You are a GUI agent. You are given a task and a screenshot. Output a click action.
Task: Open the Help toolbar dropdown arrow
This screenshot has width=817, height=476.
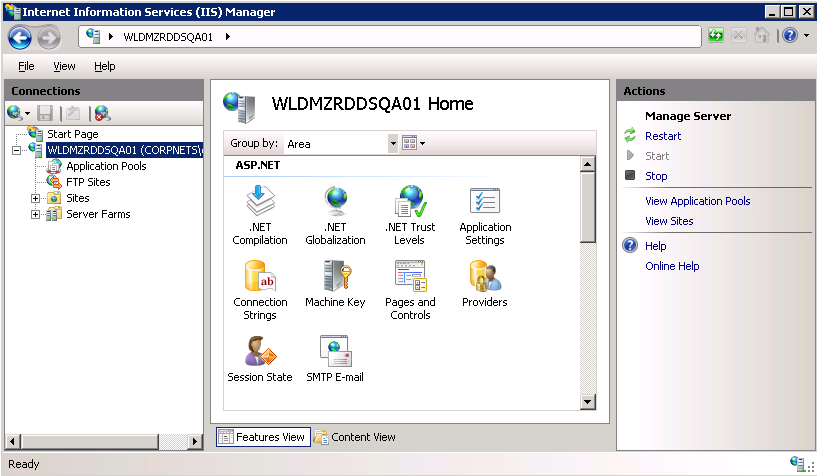(x=806, y=35)
